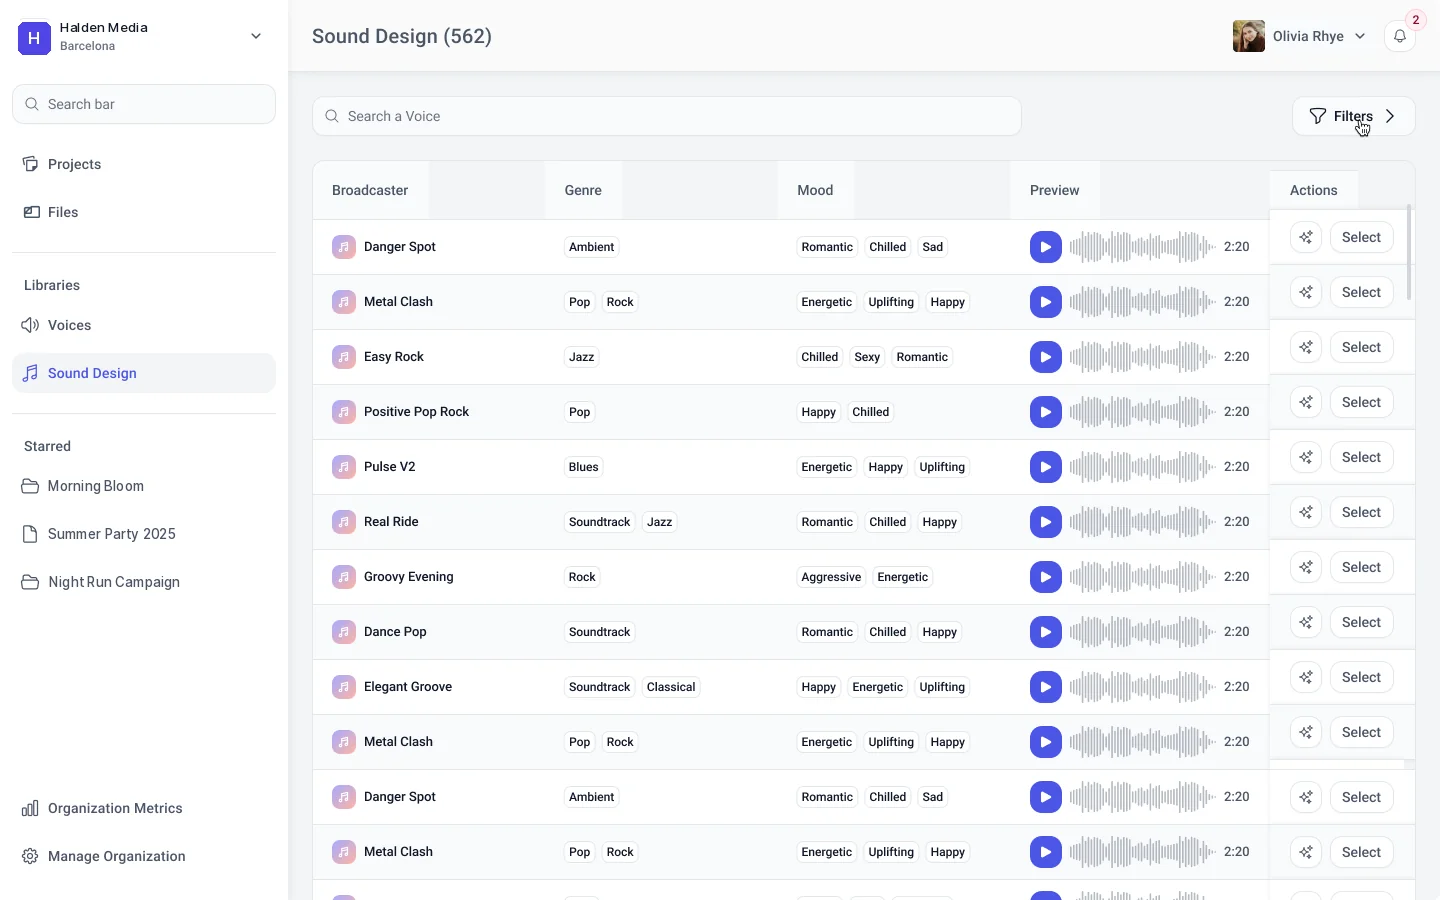This screenshot has height=900, width=1440.
Task: Select the Groovy Evening track
Action: [x=1361, y=567]
